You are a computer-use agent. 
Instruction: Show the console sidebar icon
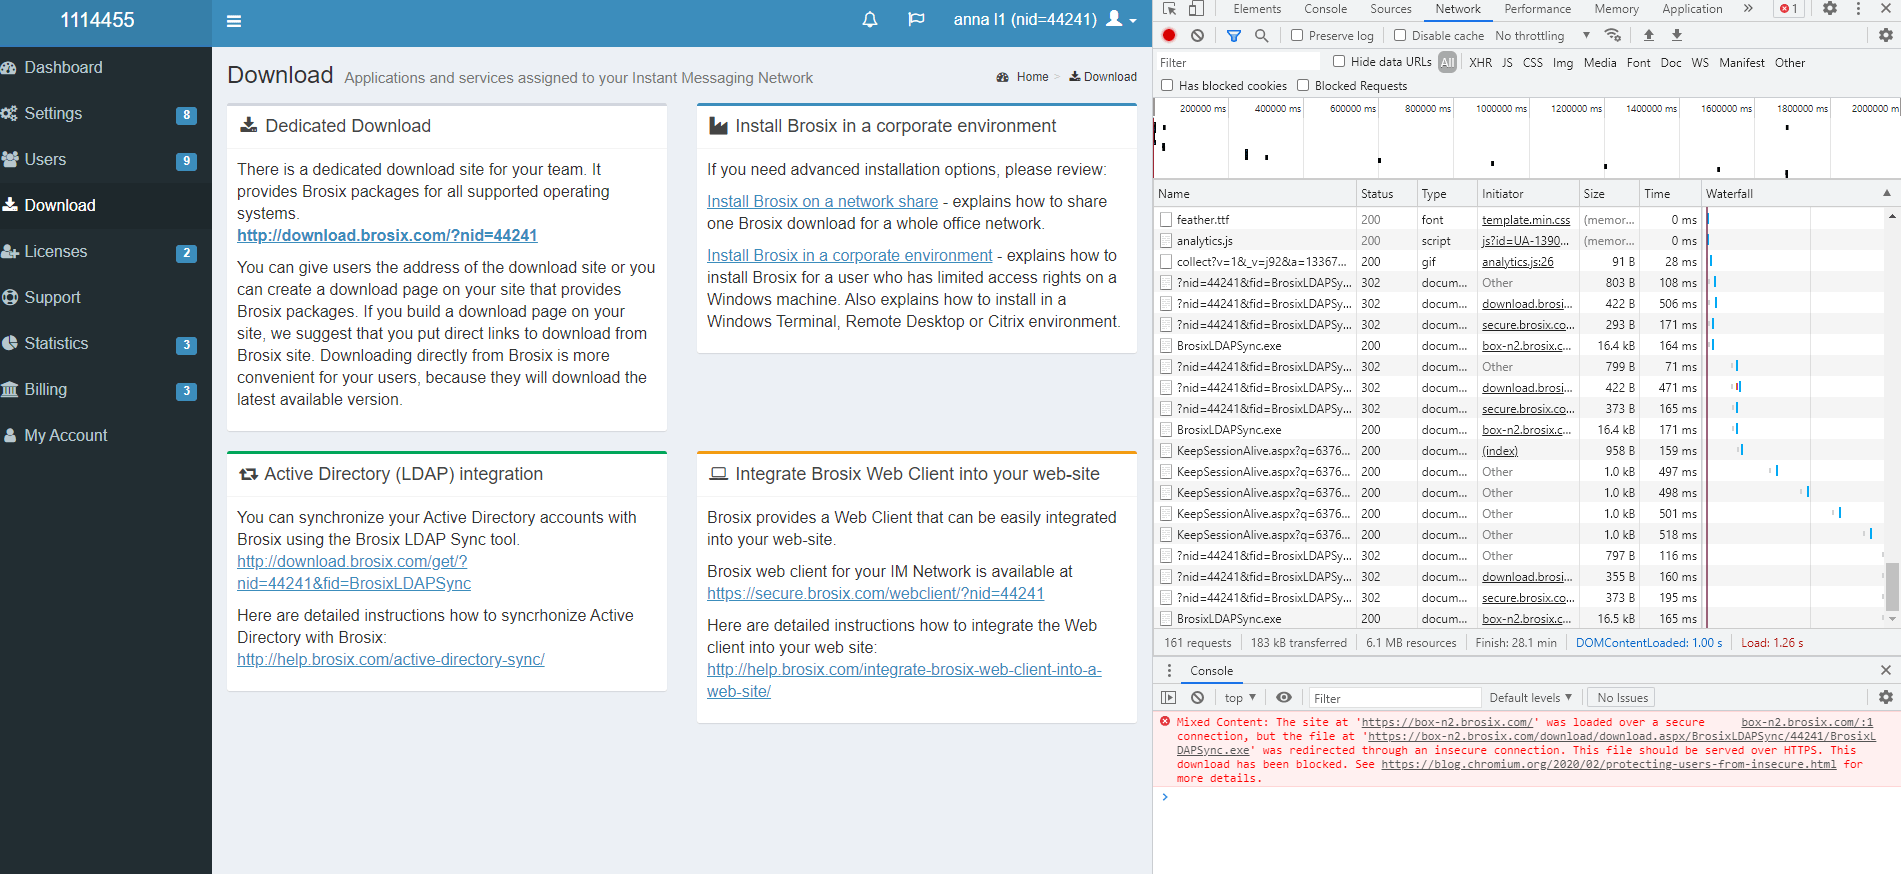[x=1169, y=698]
